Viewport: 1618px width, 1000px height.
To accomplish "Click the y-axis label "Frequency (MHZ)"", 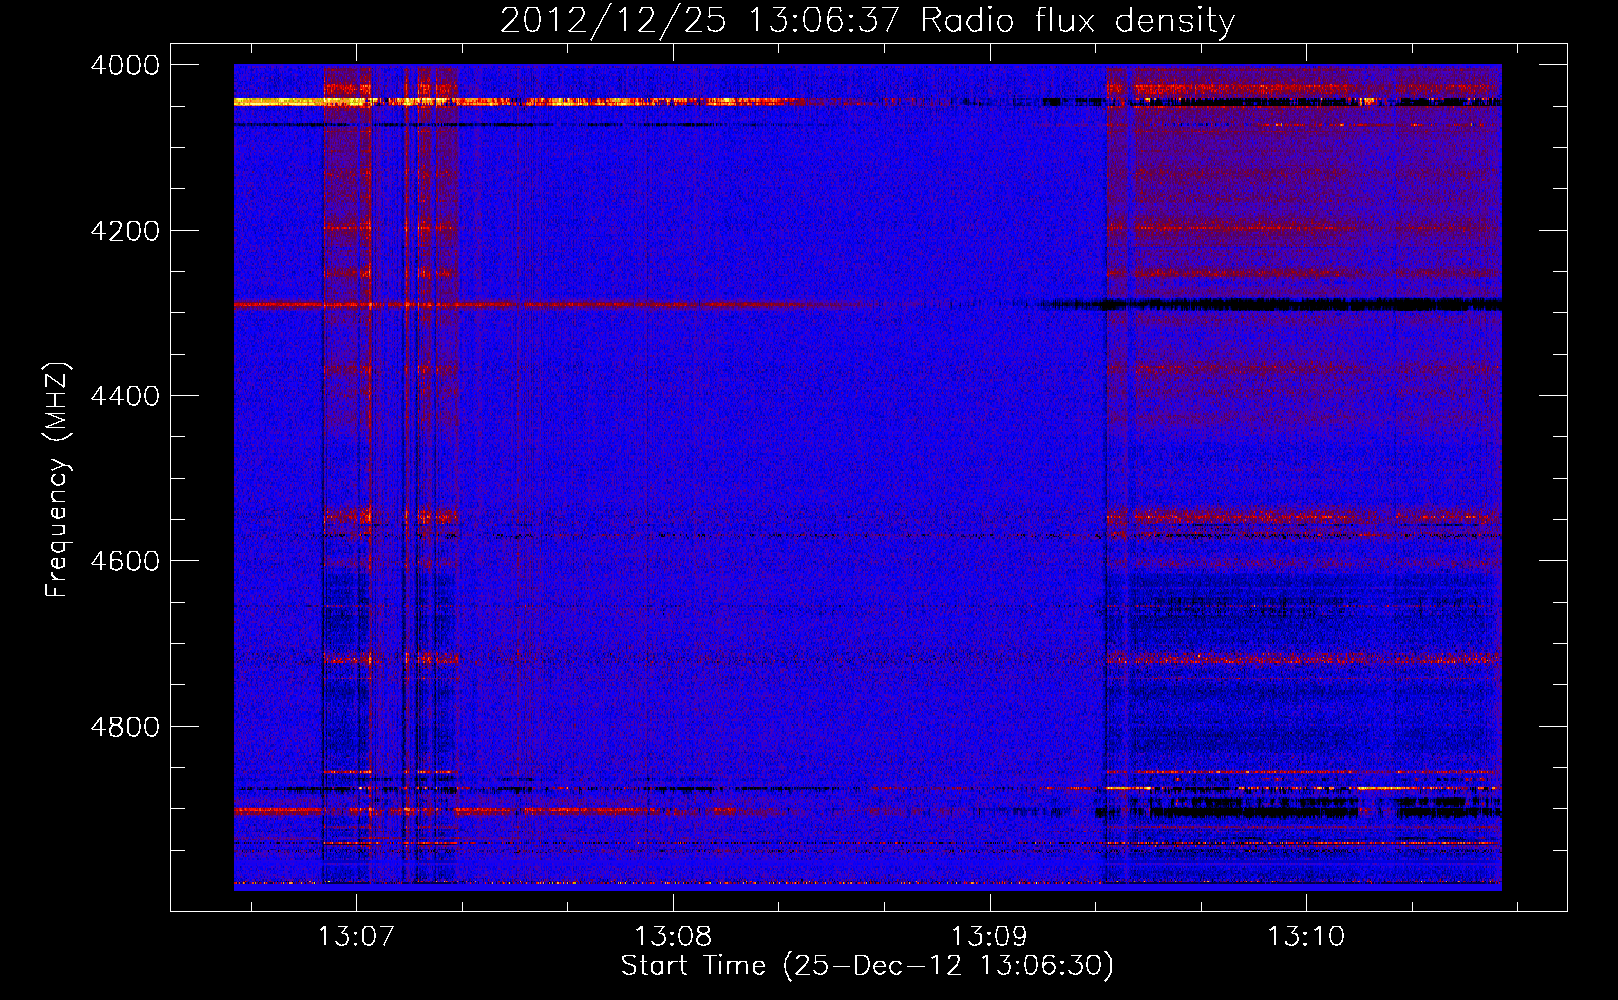I will tap(57, 480).
